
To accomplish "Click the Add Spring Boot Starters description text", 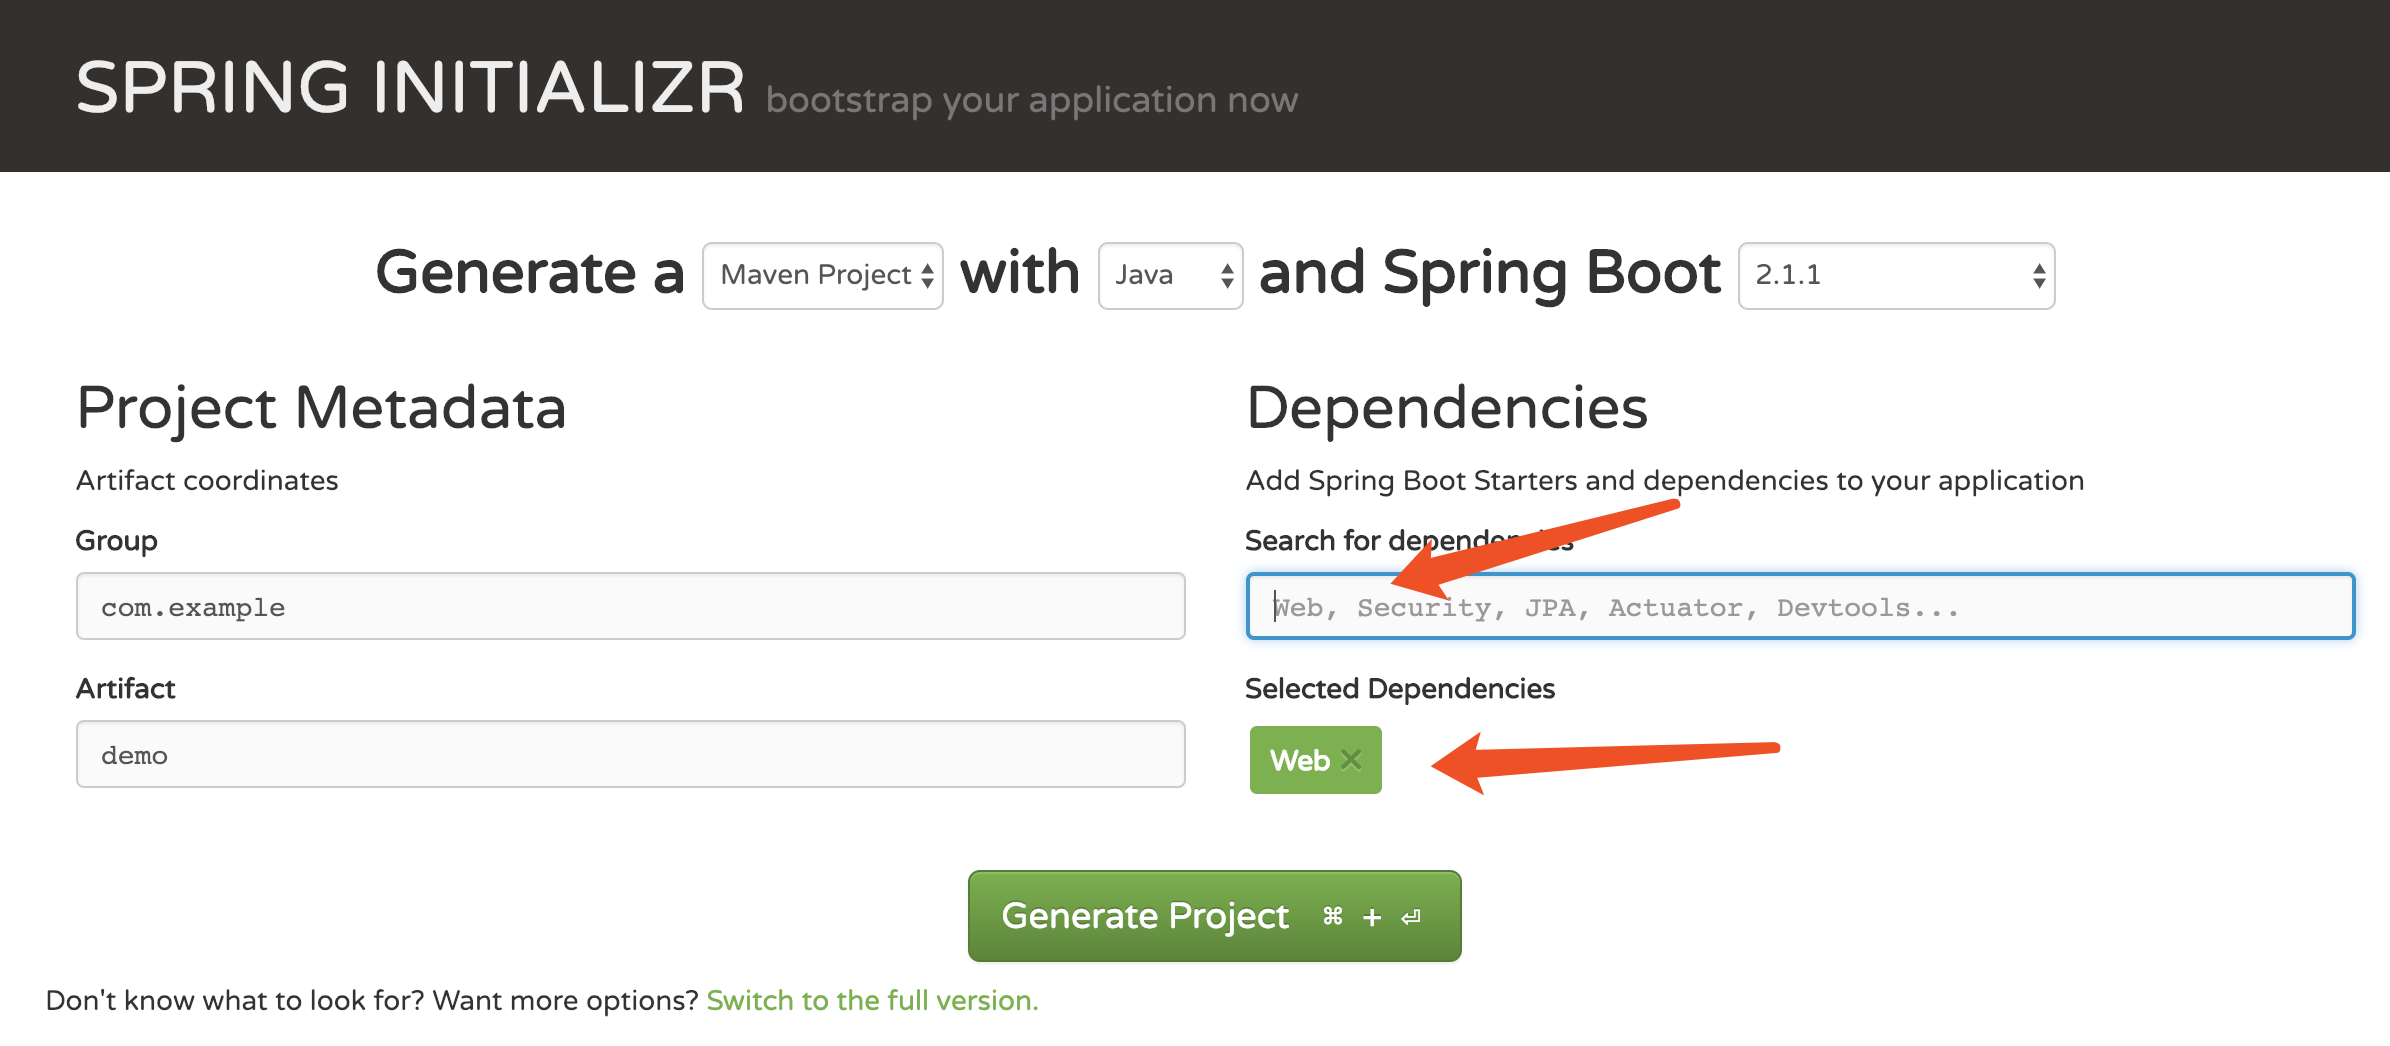I will coord(1665,481).
